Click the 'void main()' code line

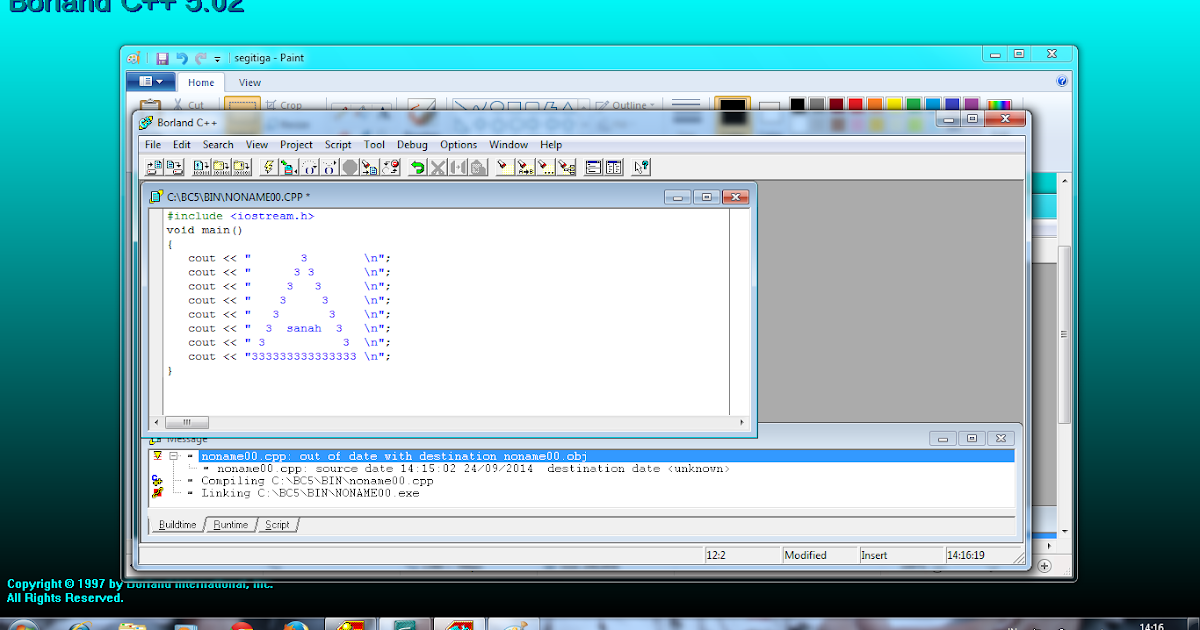point(205,230)
